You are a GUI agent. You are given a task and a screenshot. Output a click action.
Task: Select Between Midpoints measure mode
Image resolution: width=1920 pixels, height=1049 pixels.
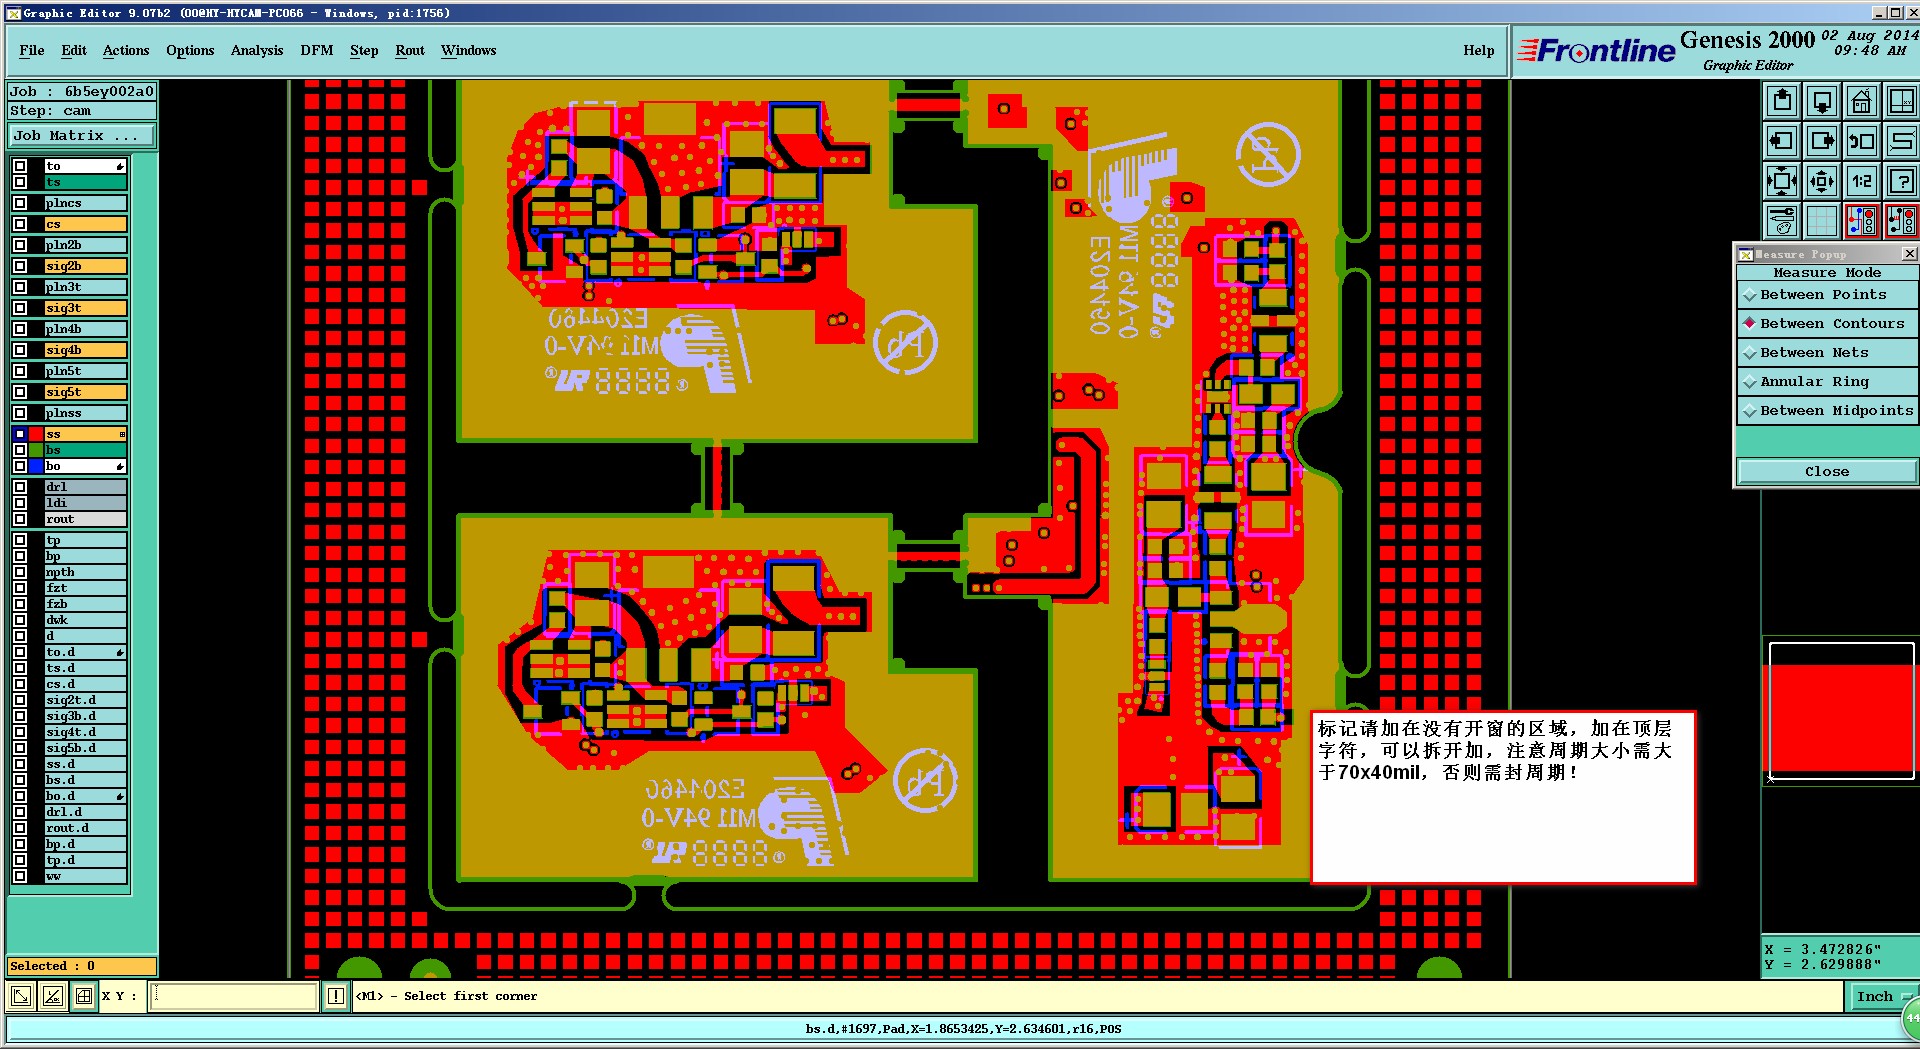tap(1827, 411)
